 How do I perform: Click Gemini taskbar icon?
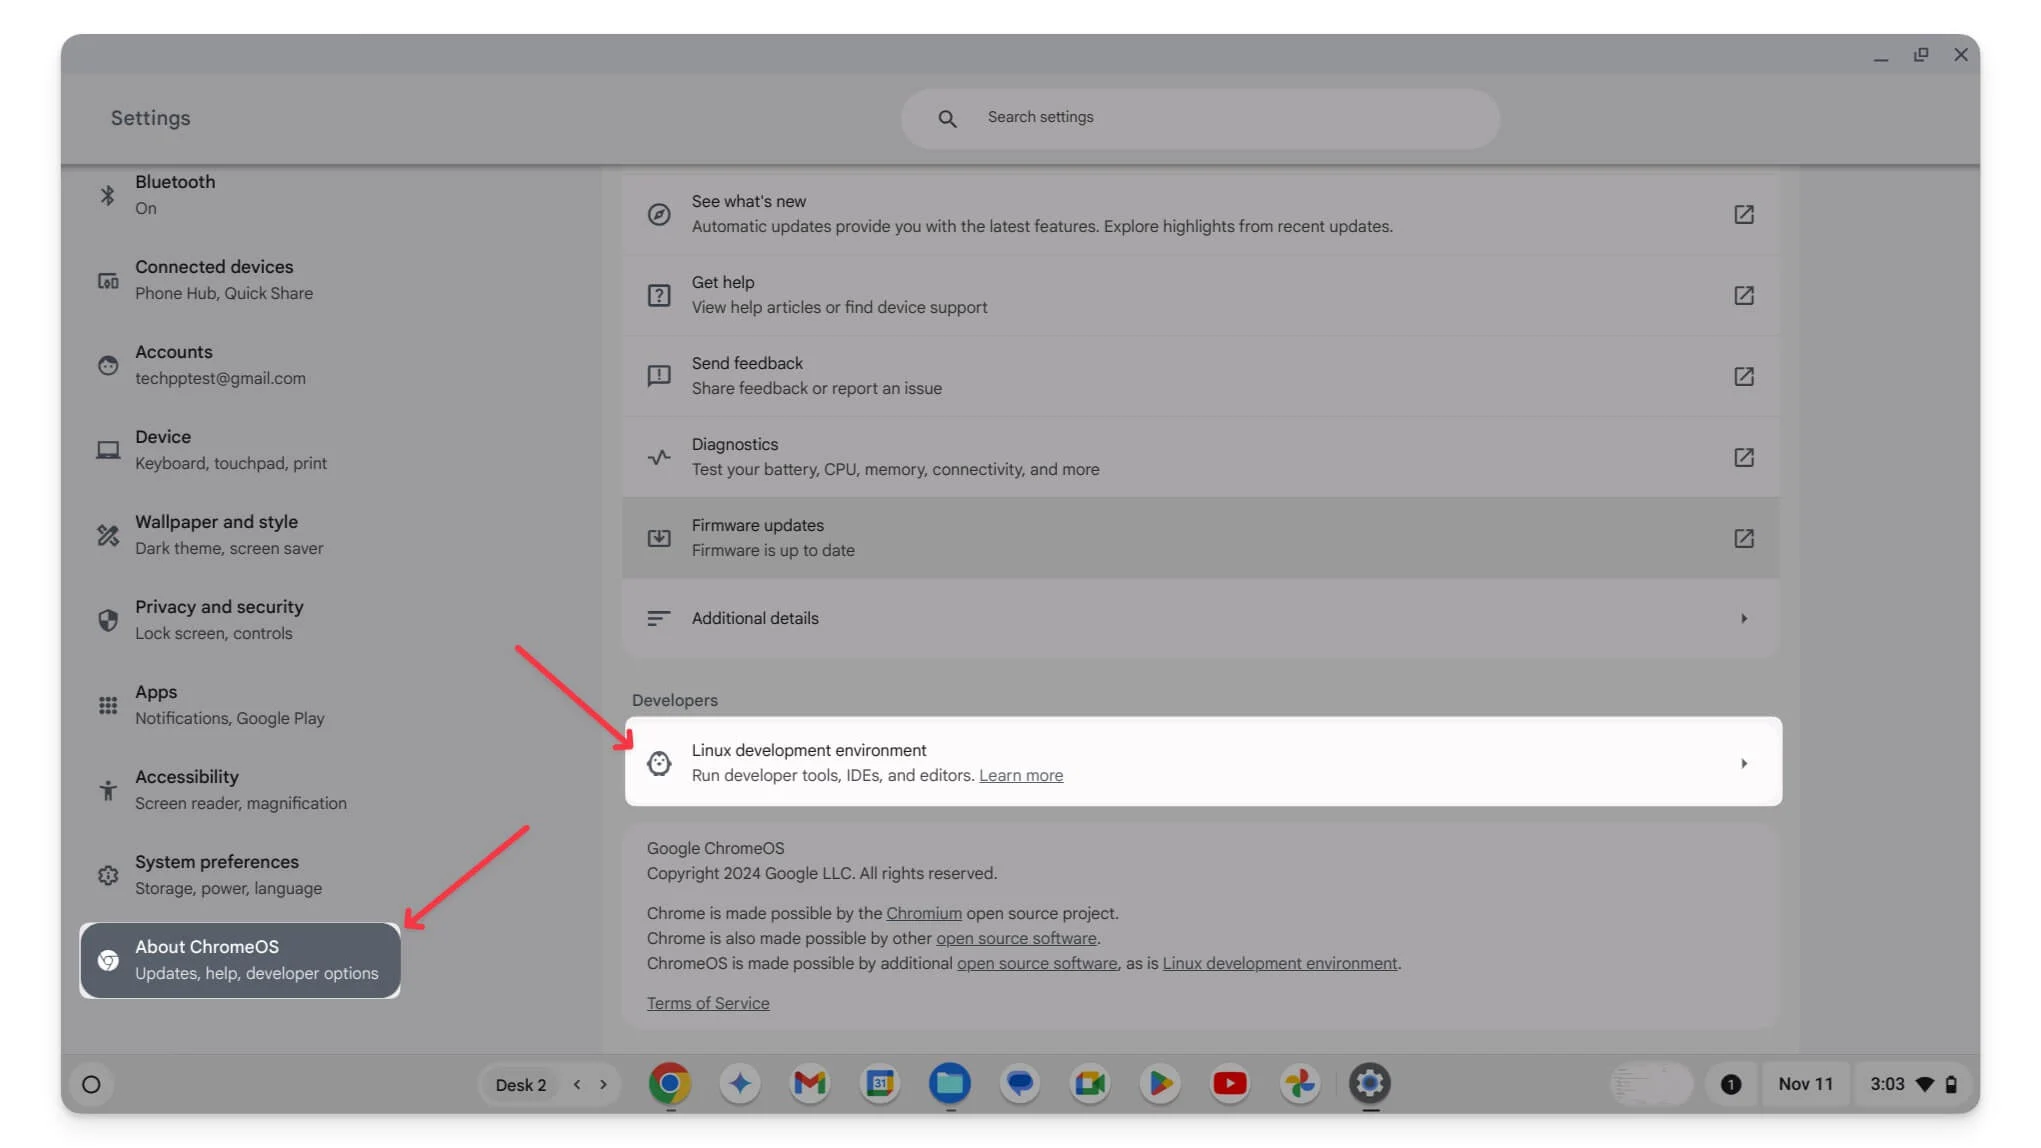(739, 1084)
